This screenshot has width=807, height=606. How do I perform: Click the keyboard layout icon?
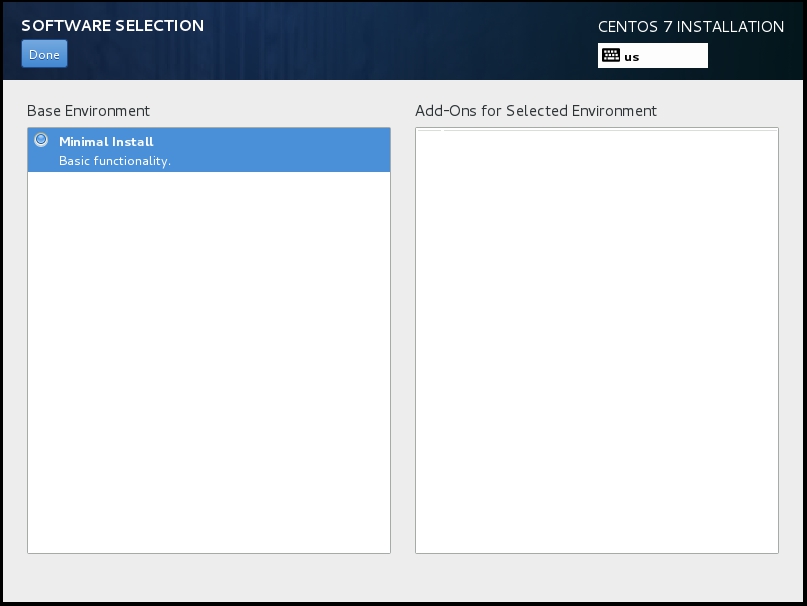(611, 56)
